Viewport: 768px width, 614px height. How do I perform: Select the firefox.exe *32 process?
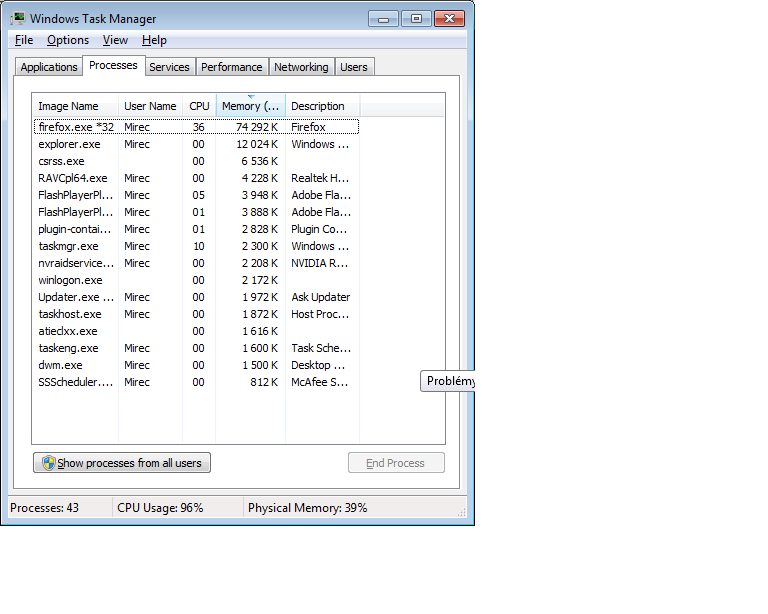(x=196, y=127)
